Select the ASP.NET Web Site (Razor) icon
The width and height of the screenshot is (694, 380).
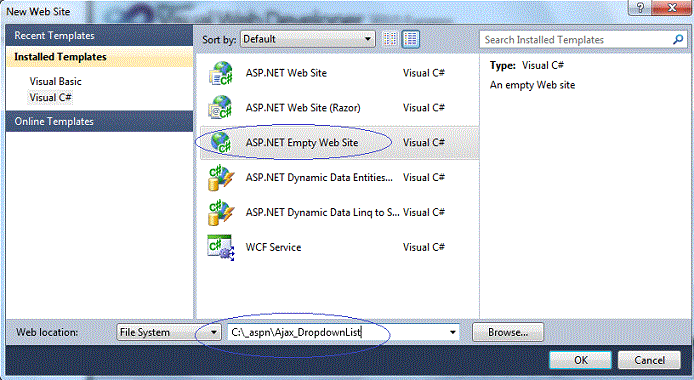(220, 107)
